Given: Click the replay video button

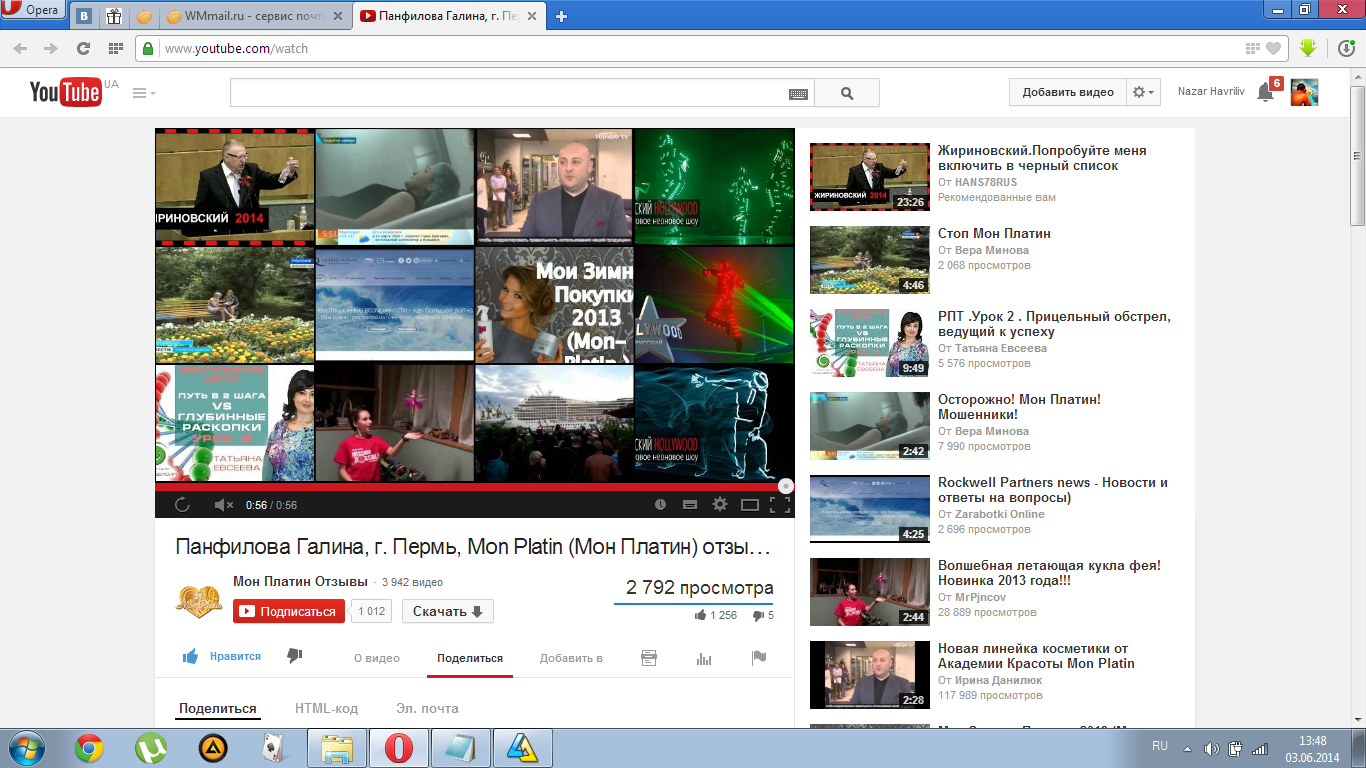Looking at the screenshot, I should point(182,505).
